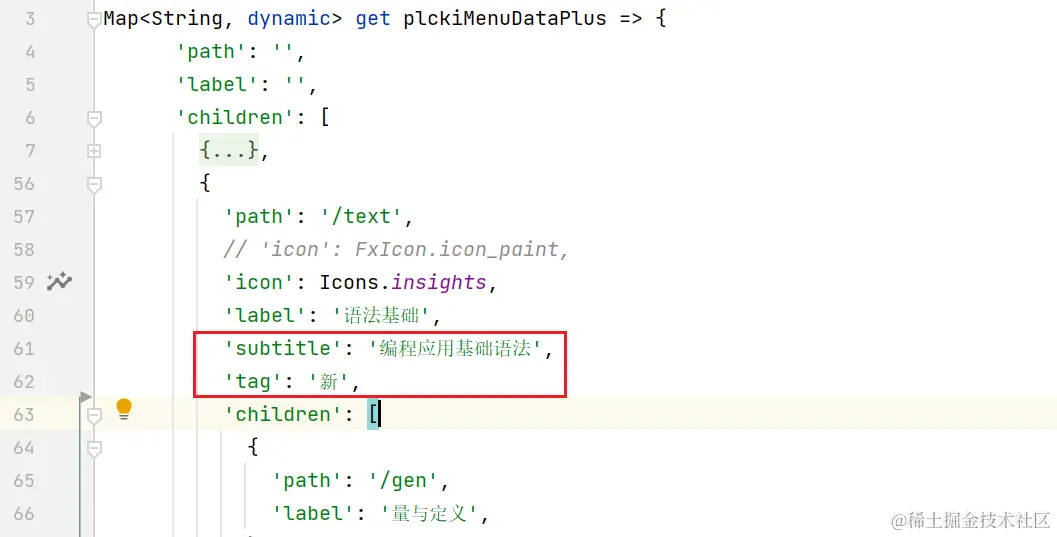Click the '/text' path string
The width and height of the screenshot is (1057, 537).
click(364, 217)
